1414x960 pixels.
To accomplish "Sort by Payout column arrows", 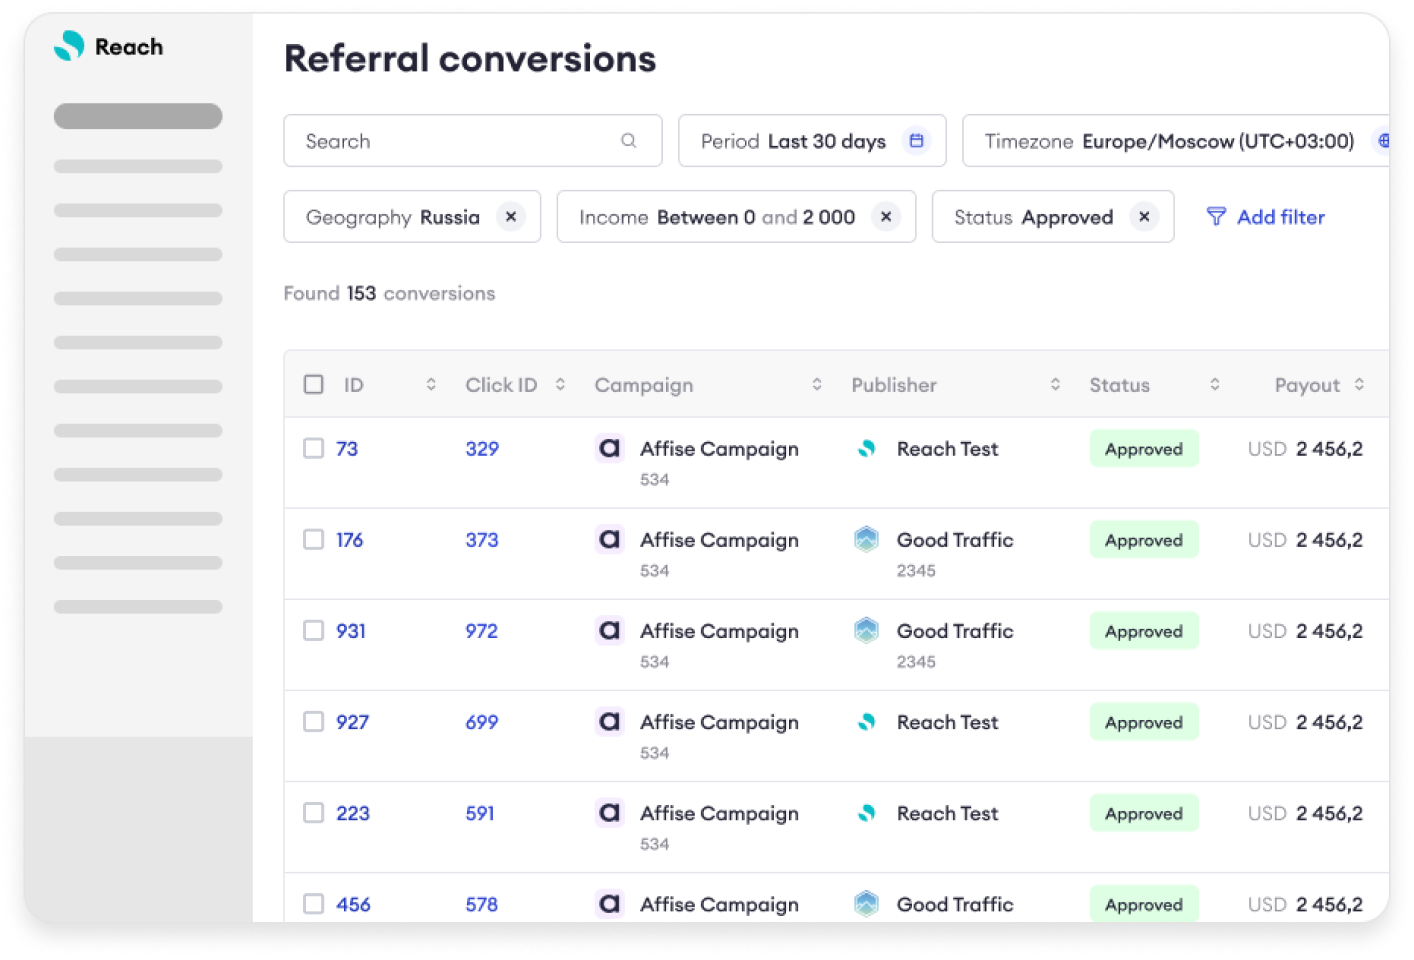I will 1359,385.
